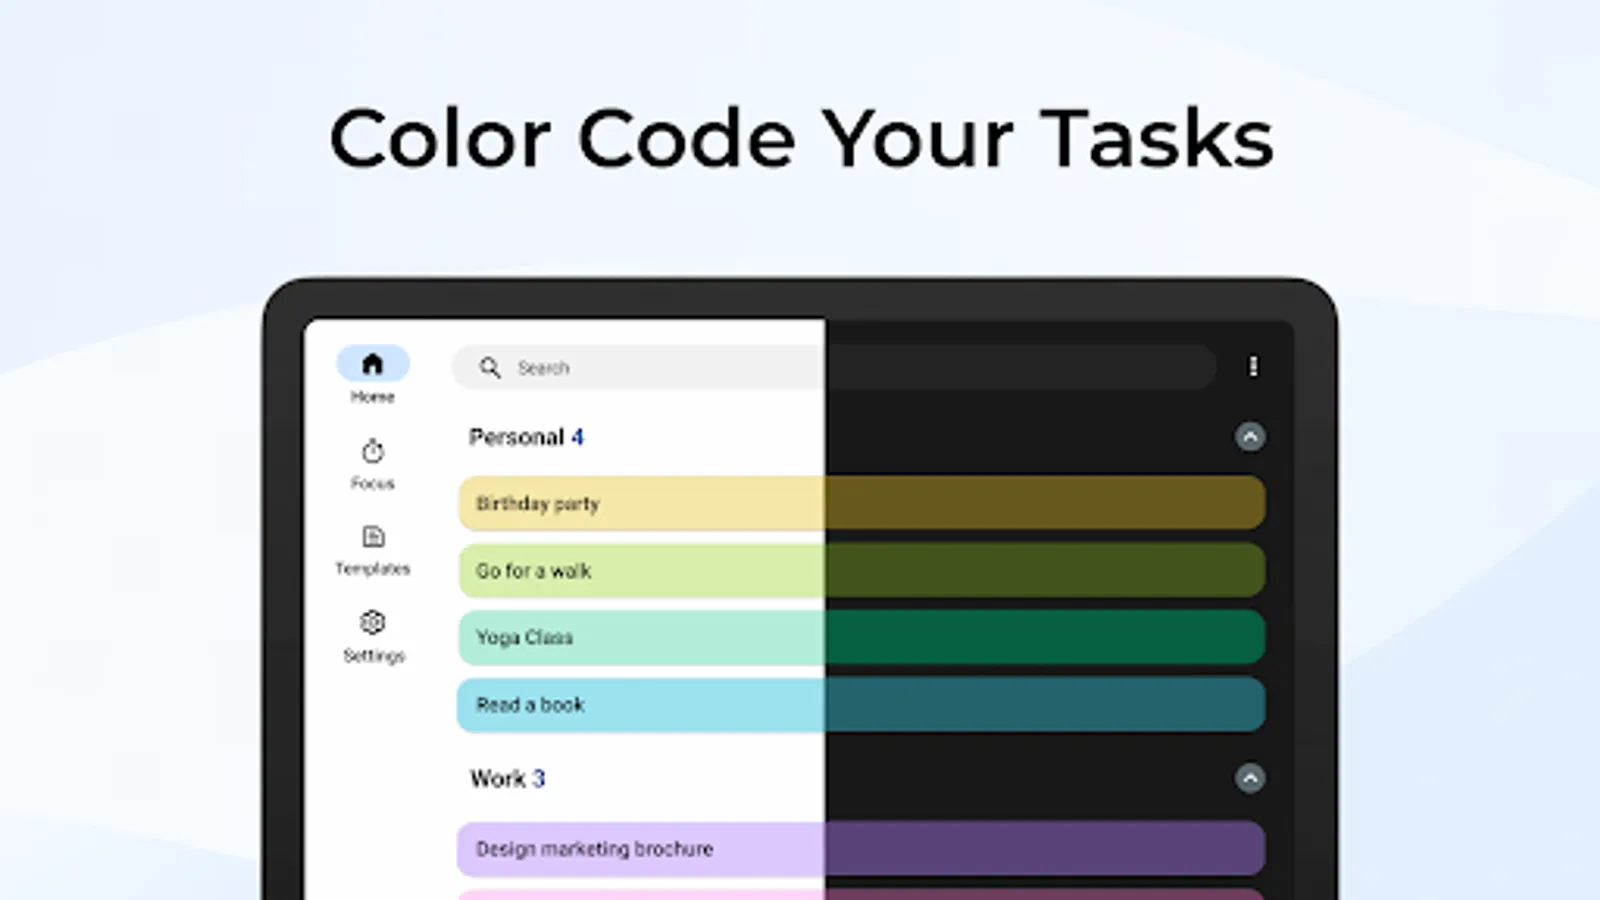Open the Settings gear in sidebar
This screenshot has width=1600, height=900.
tap(373, 637)
